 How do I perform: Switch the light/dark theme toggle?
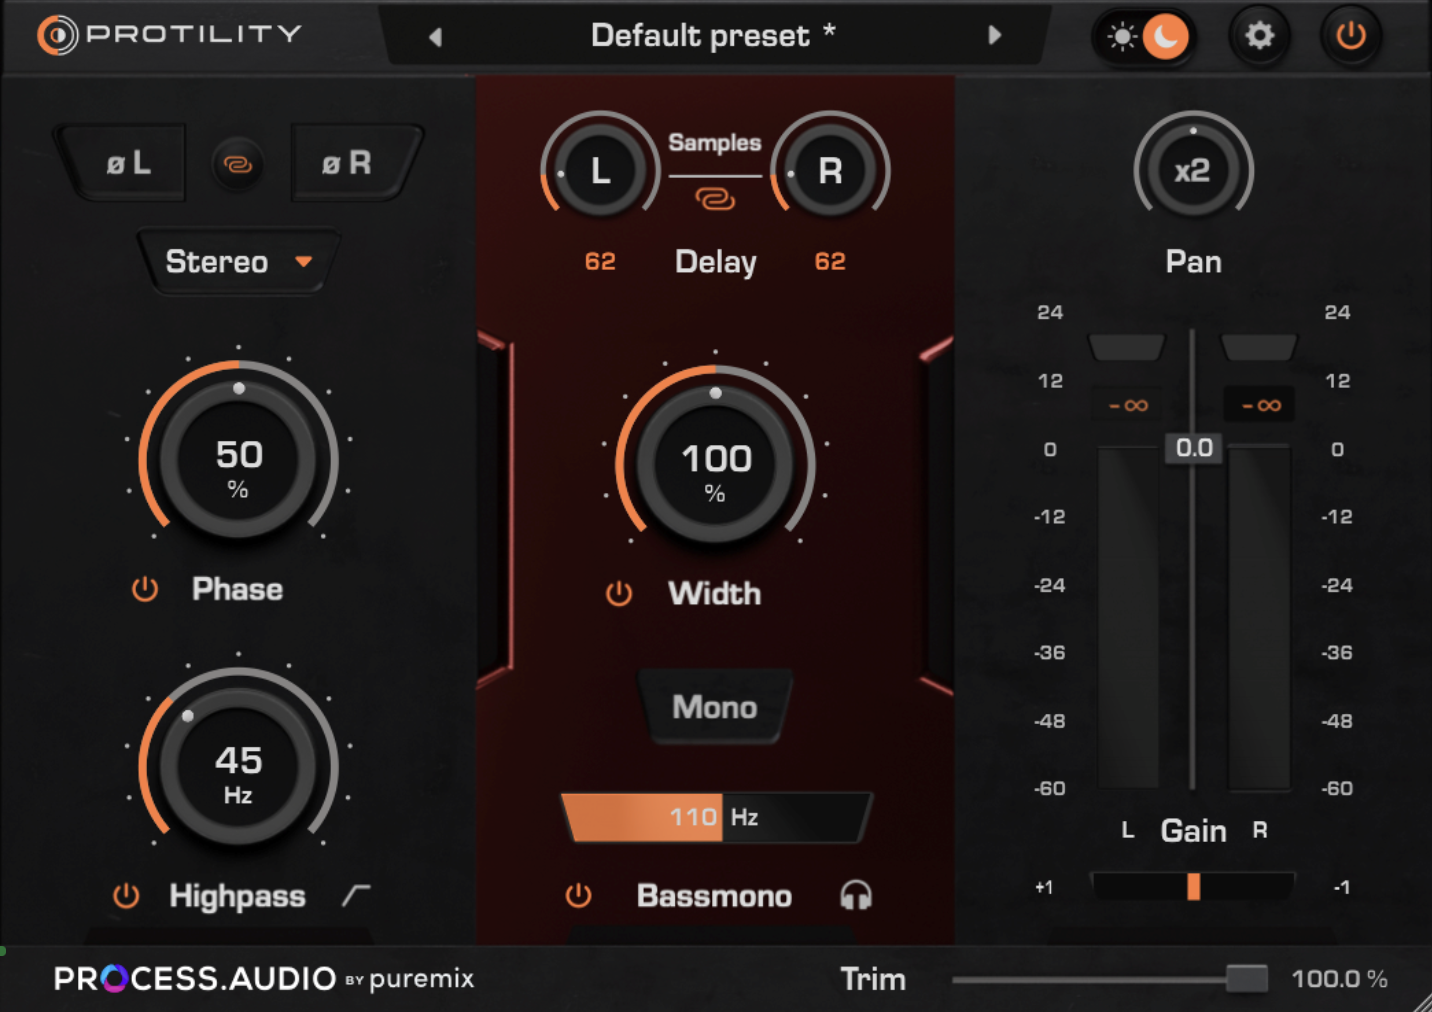[x=1145, y=37]
